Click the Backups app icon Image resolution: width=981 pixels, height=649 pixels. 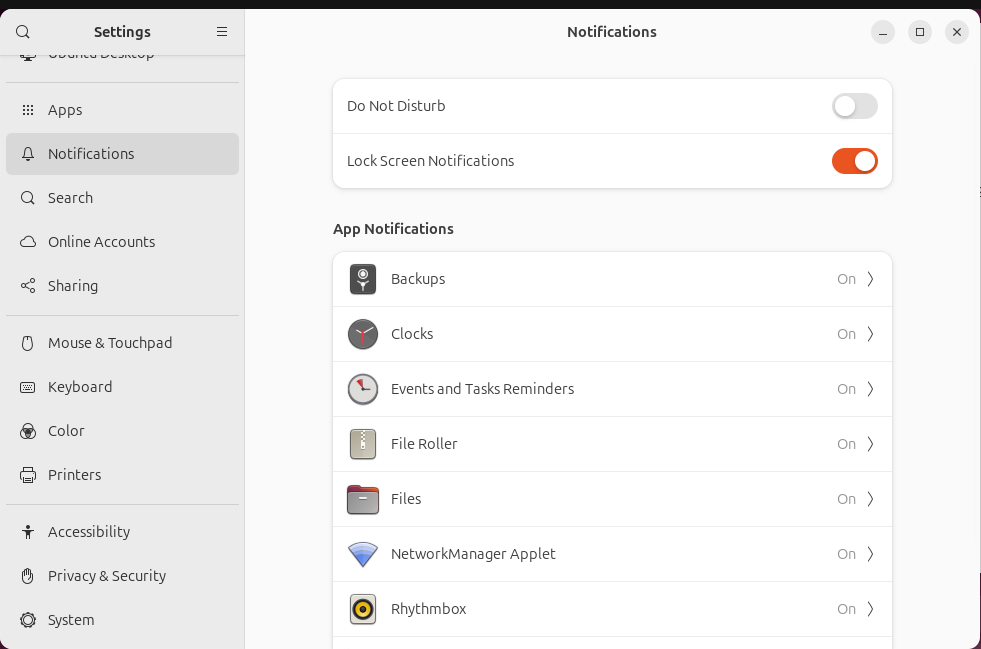tap(363, 279)
